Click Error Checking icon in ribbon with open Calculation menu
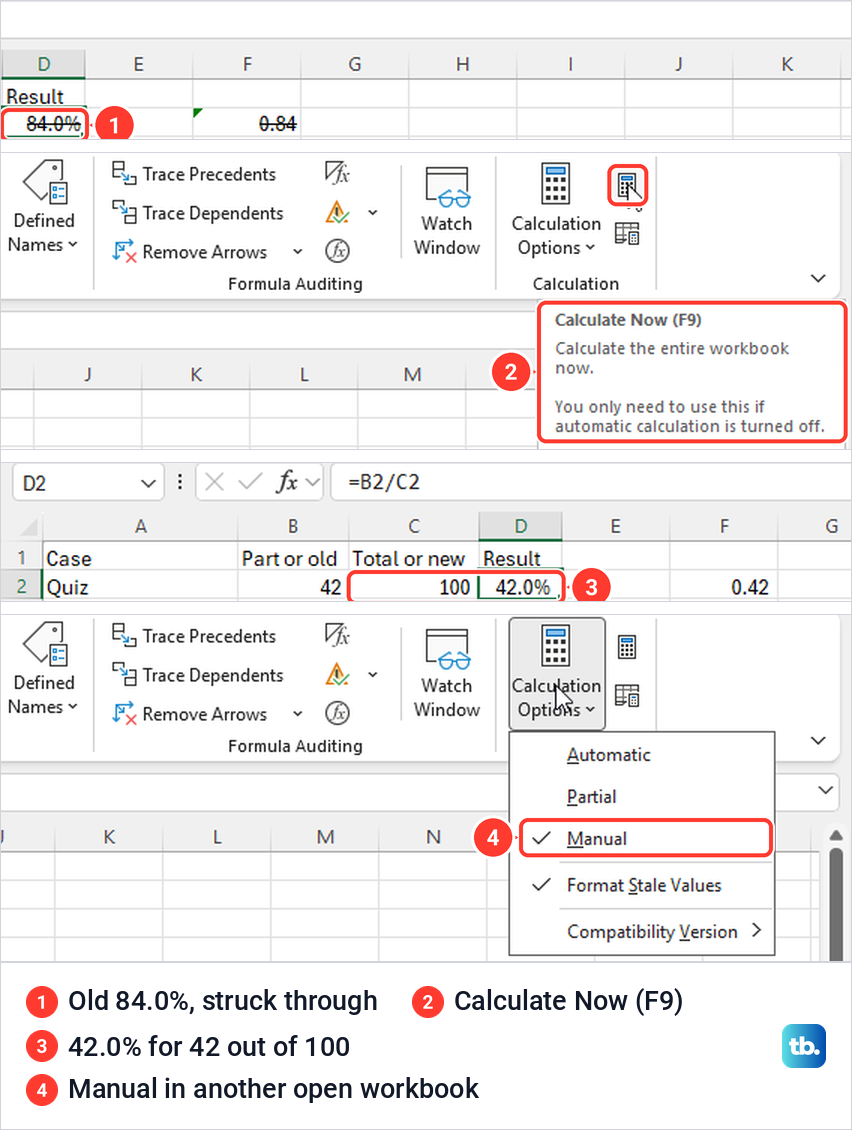 point(337,674)
